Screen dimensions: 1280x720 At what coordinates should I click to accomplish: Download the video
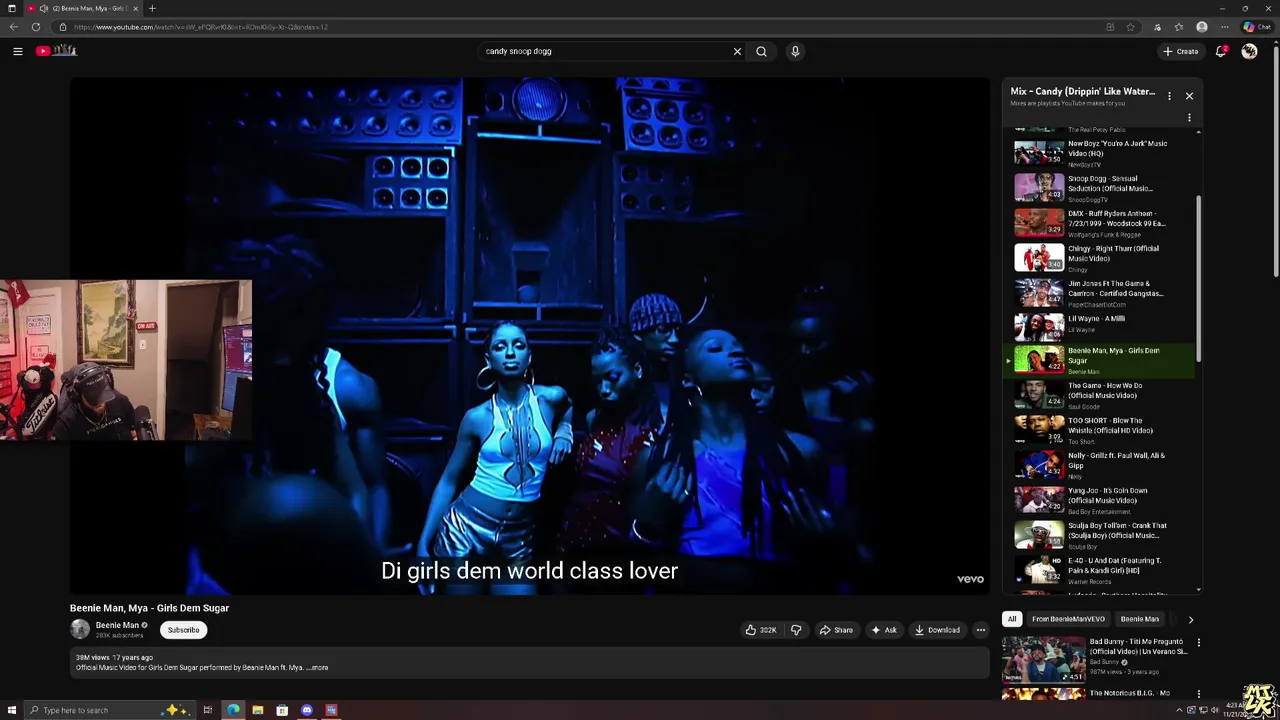pyautogui.click(x=937, y=630)
